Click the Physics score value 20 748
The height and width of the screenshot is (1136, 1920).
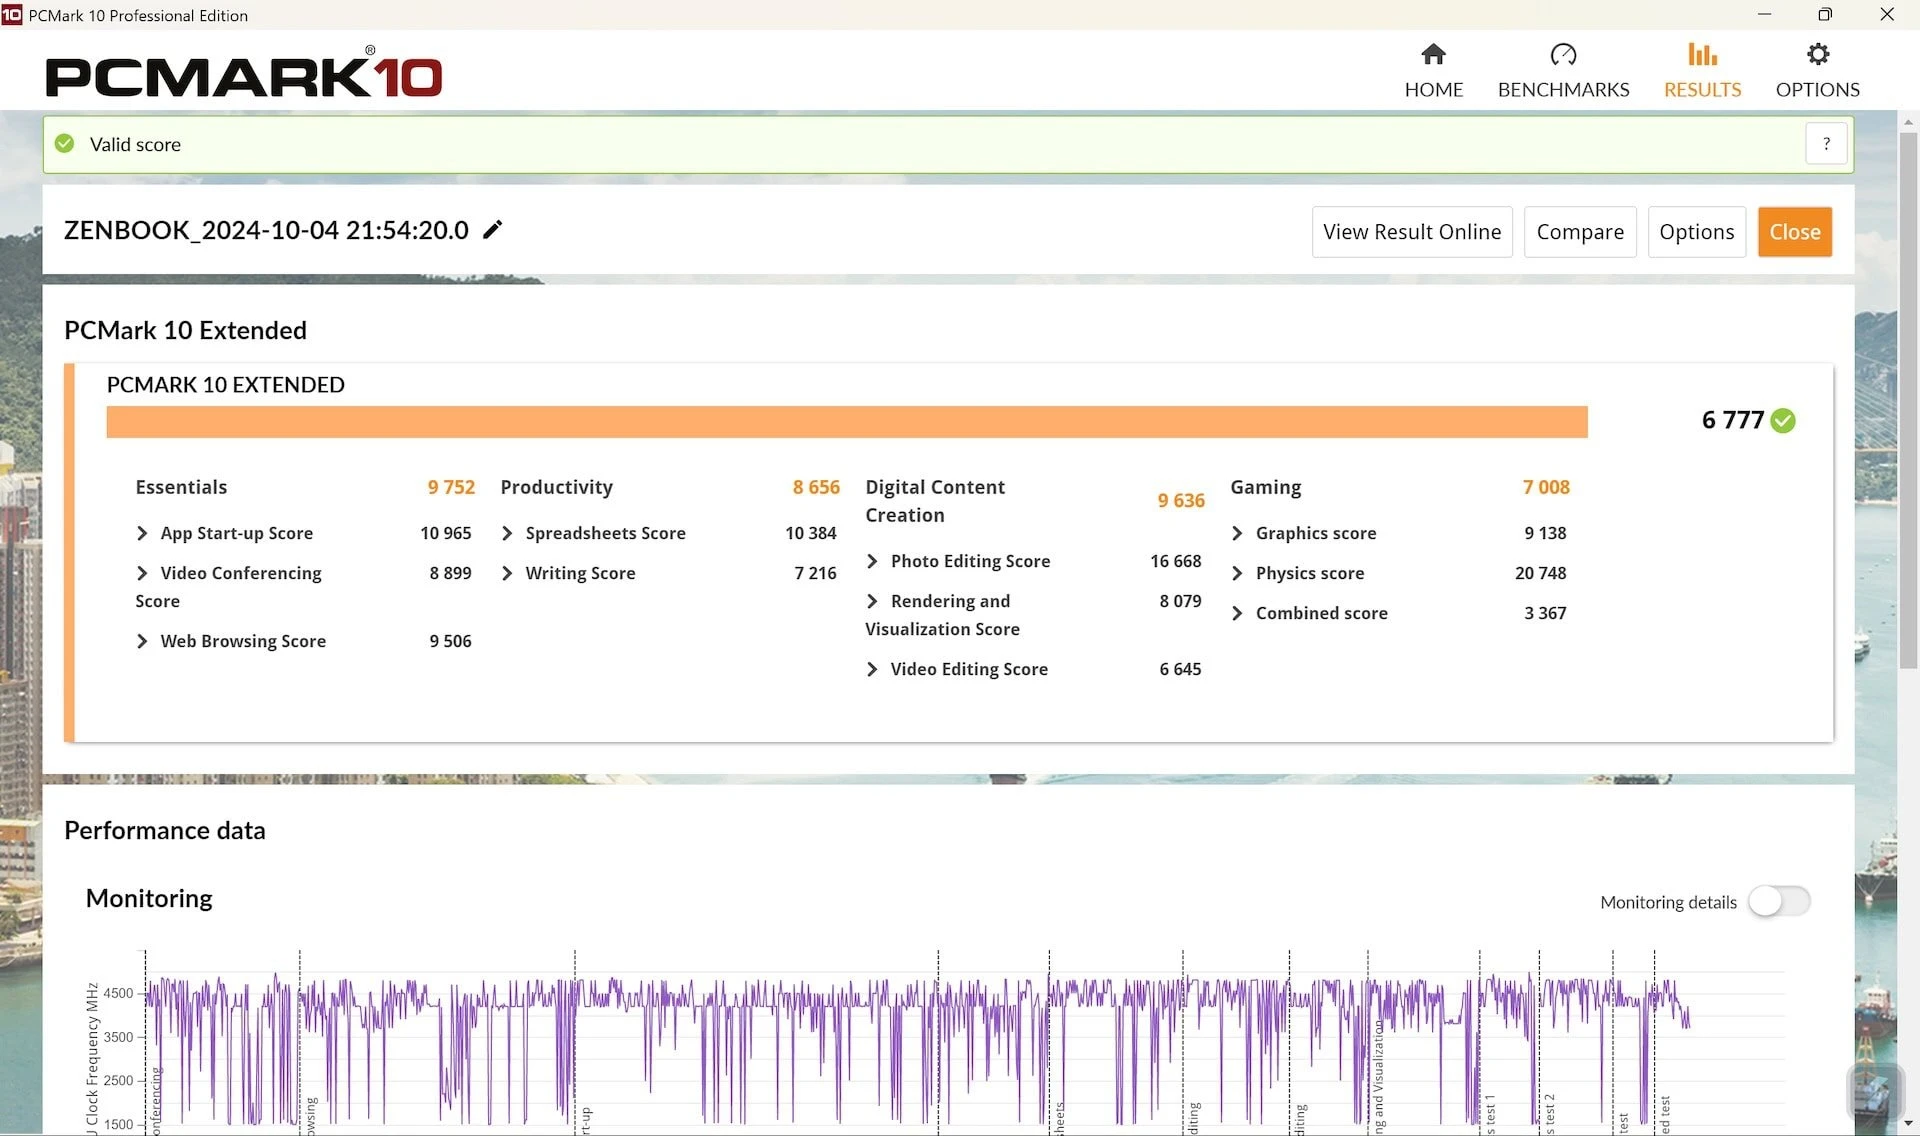pyautogui.click(x=1540, y=573)
